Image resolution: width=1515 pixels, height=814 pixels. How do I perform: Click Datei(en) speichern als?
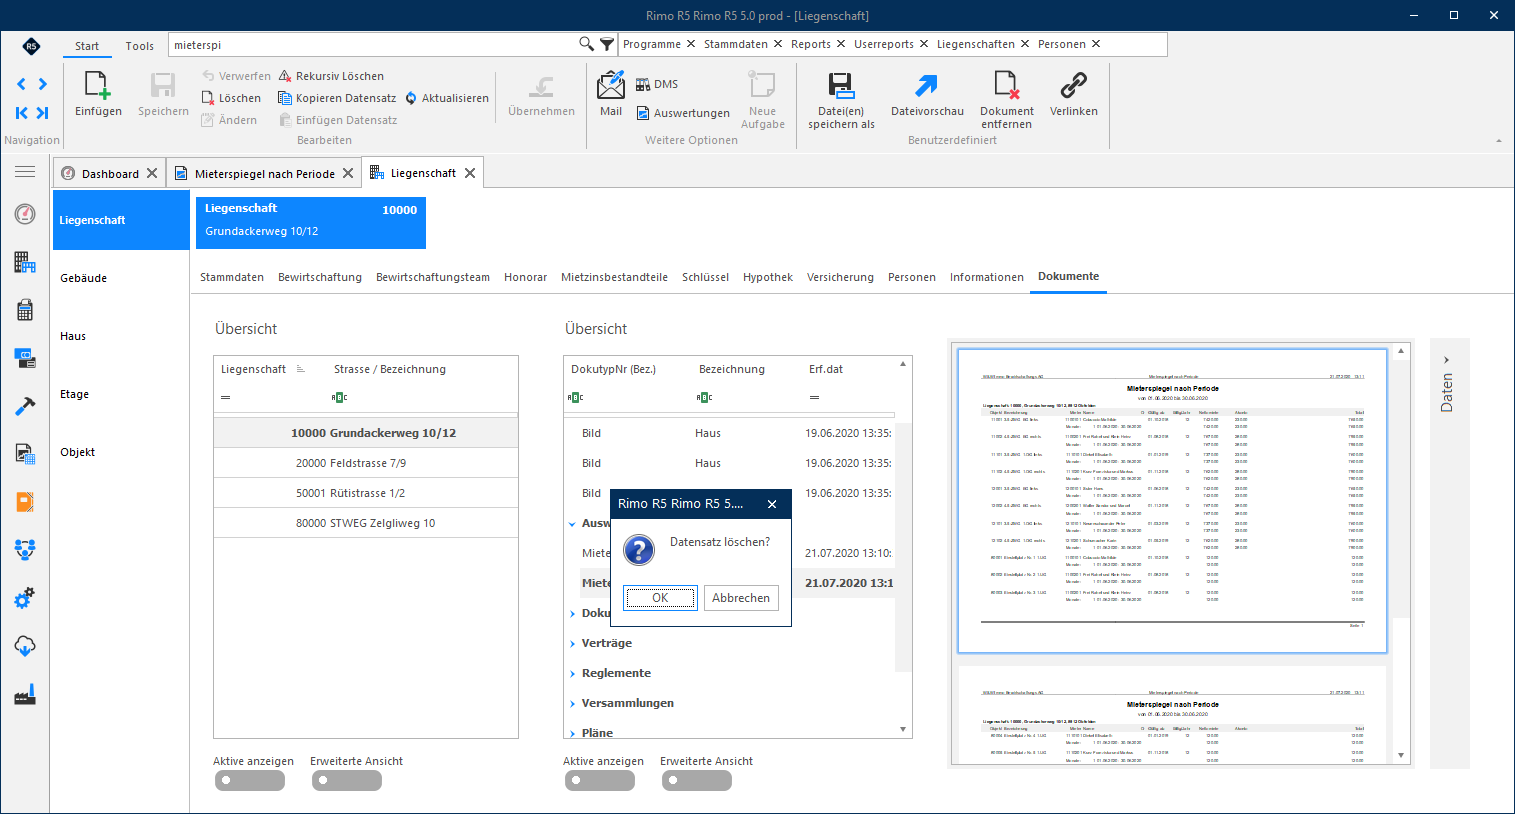(x=841, y=100)
